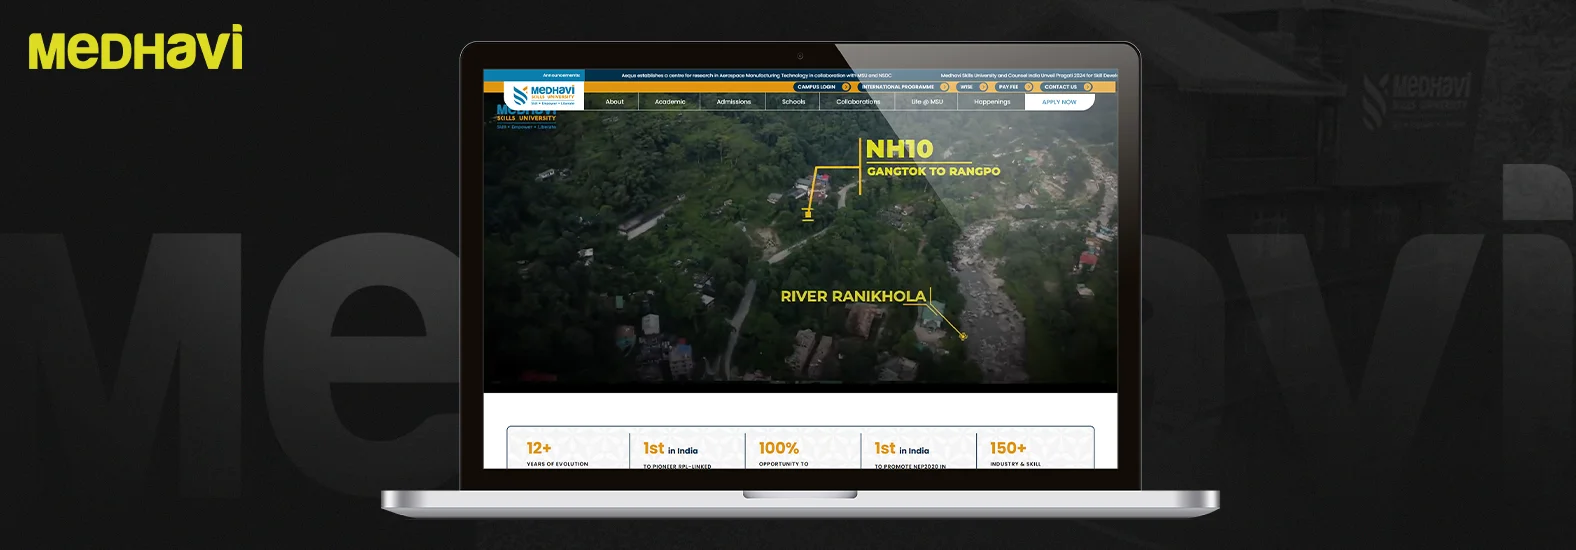Click the arrow icon beside Pay Fee
Image resolution: width=1576 pixels, height=550 pixels.
pyautogui.click(x=1028, y=87)
